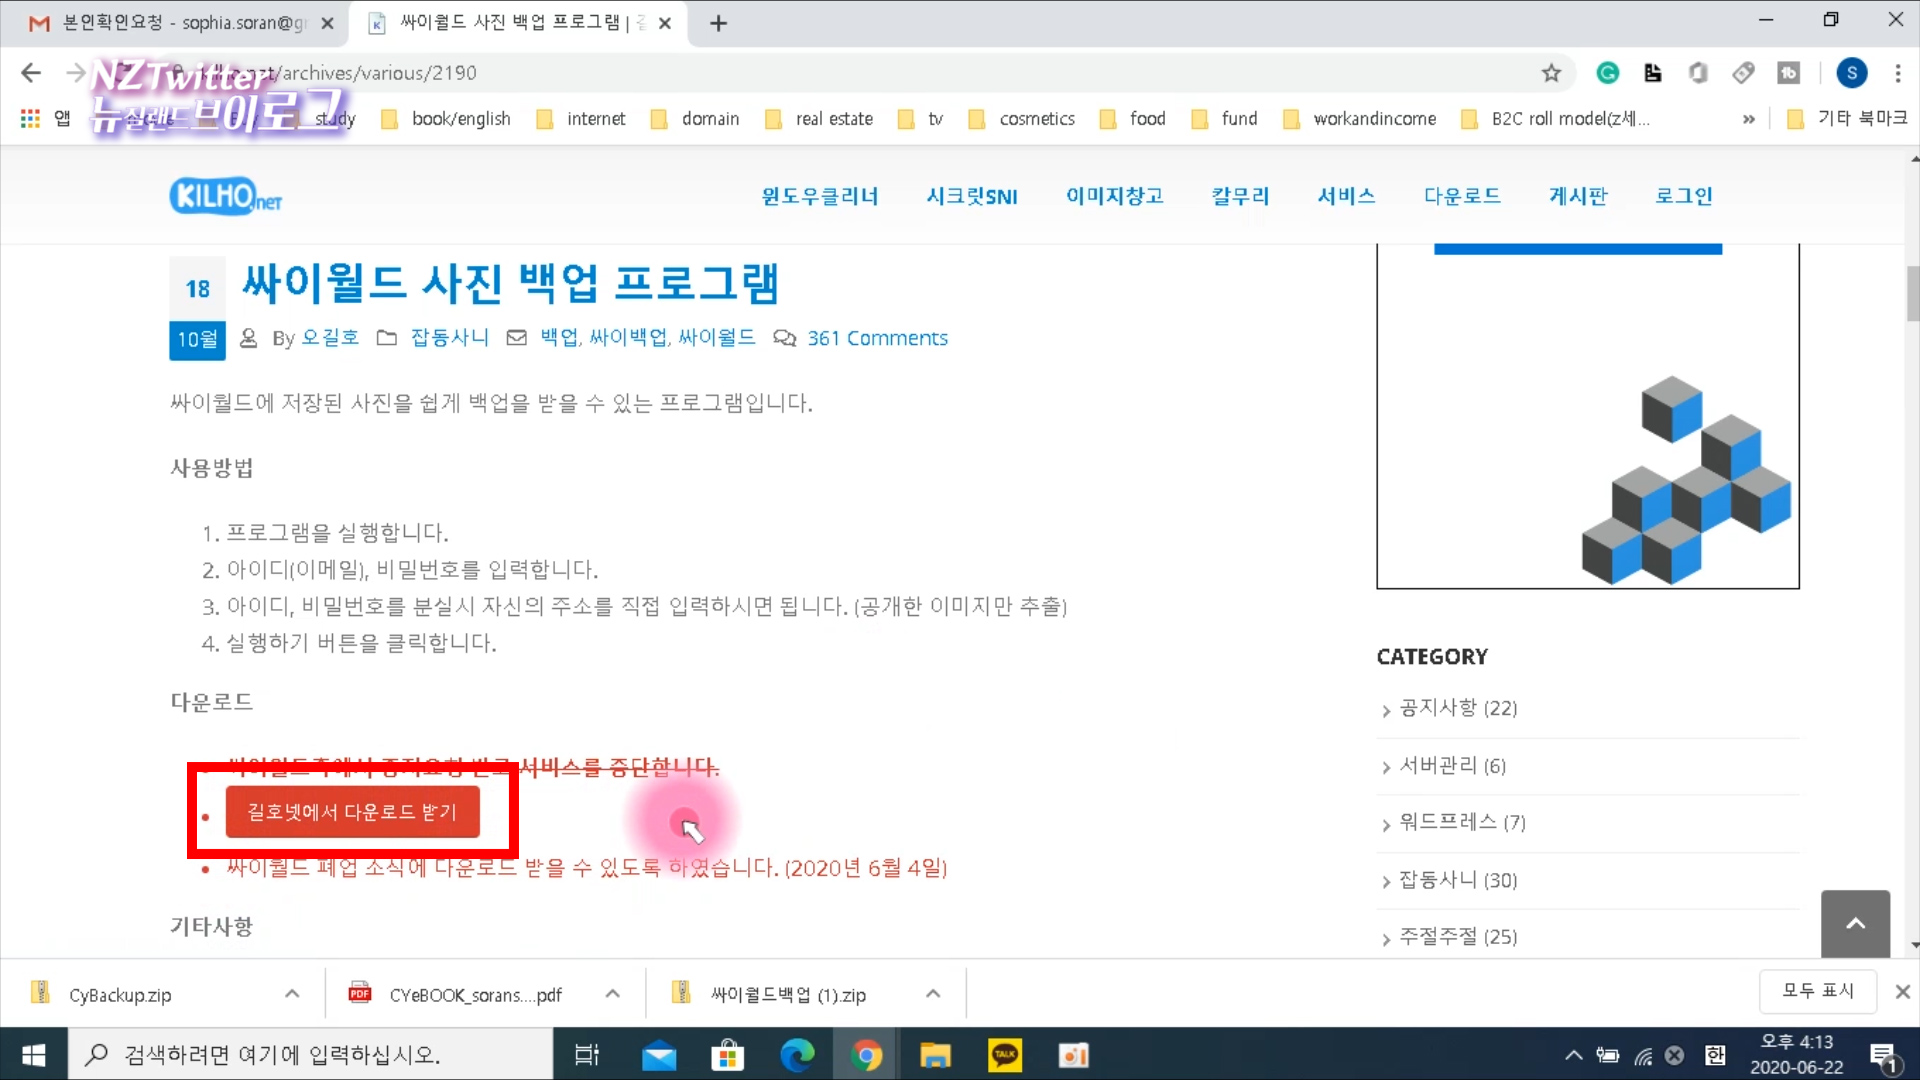Close the Gmail tab
Image resolution: width=1920 pixels, height=1080 pixels.
(327, 23)
